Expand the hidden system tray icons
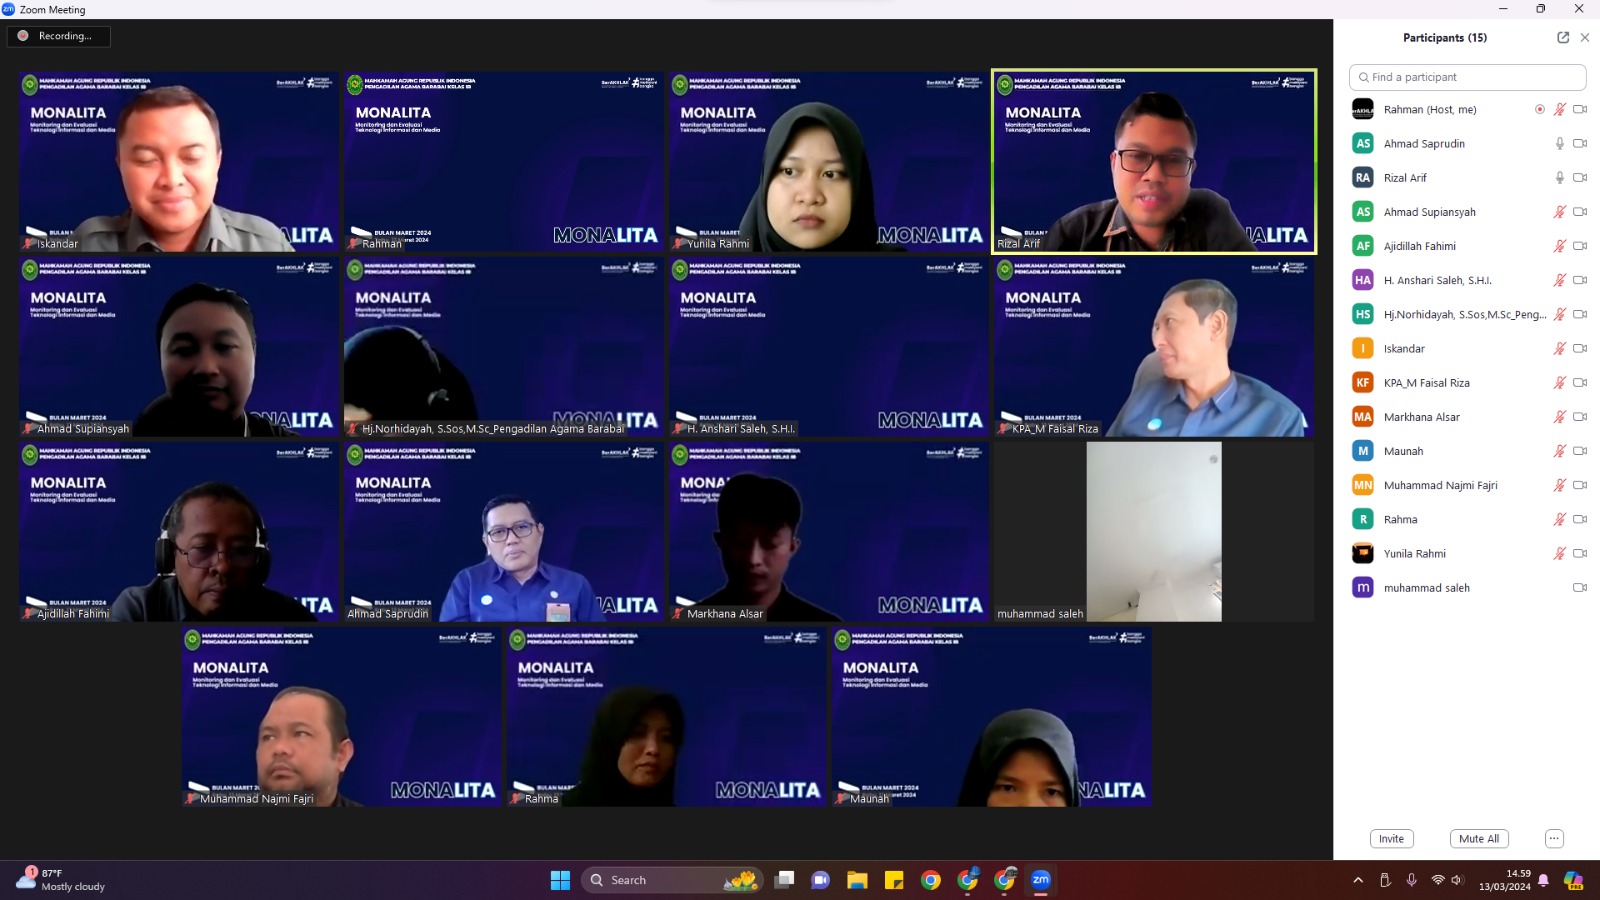1600x900 pixels. (1357, 880)
